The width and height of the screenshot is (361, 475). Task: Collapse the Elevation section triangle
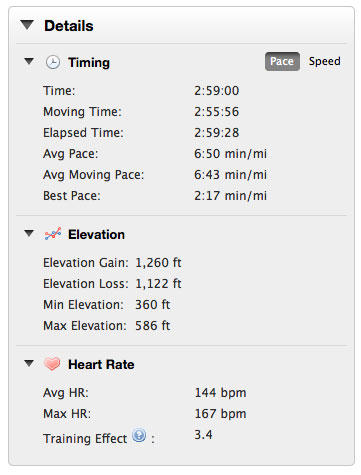29,233
